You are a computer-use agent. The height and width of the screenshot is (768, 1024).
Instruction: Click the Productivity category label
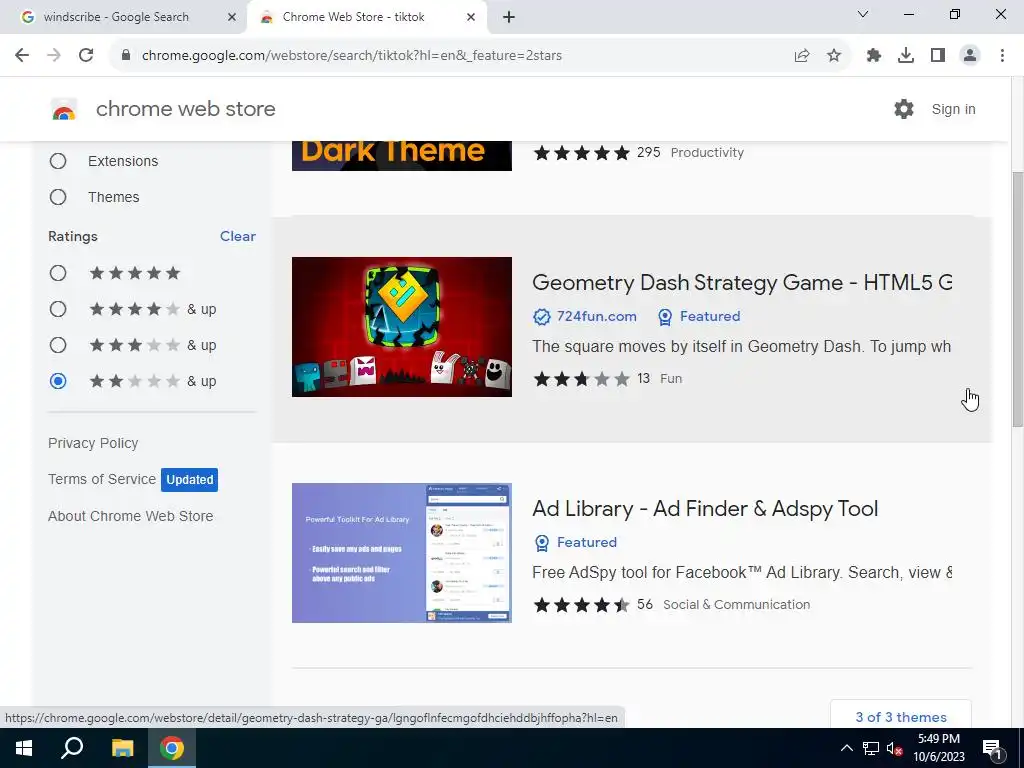click(707, 153)
